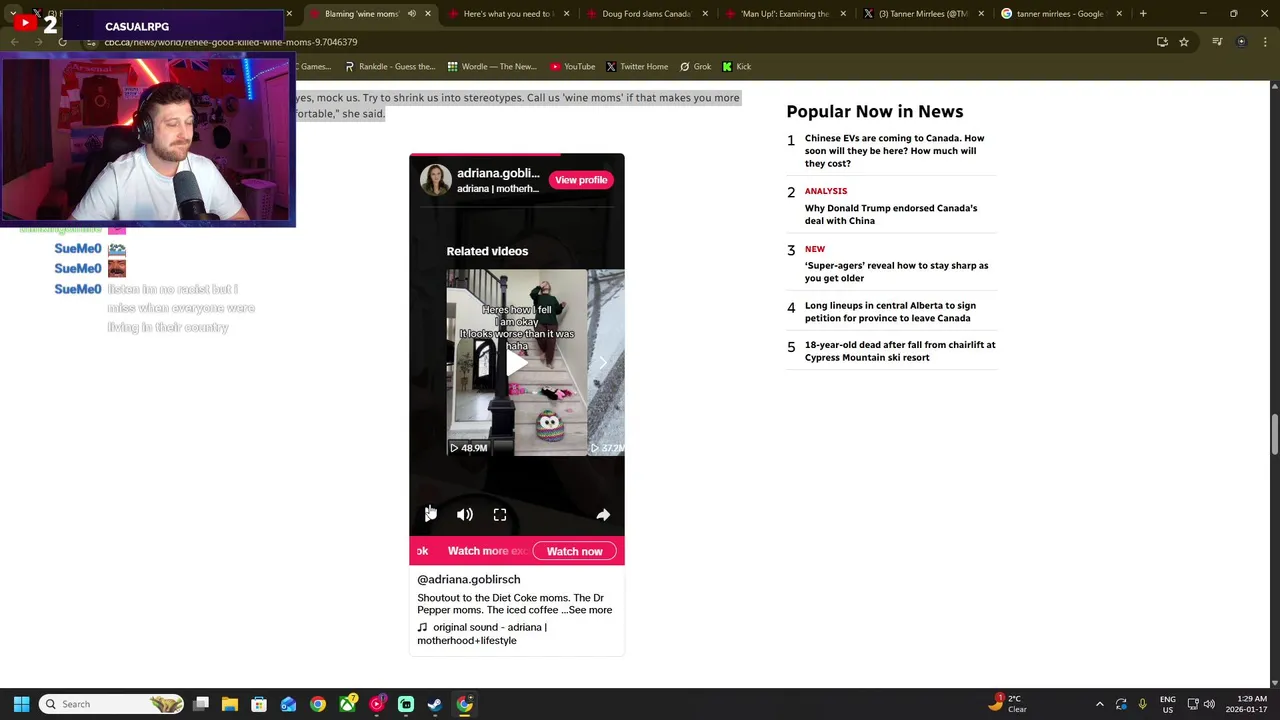This screenshot has width=1280, height=720.
Task: Pause or play the TikTok embed
Action: point(430,514)
